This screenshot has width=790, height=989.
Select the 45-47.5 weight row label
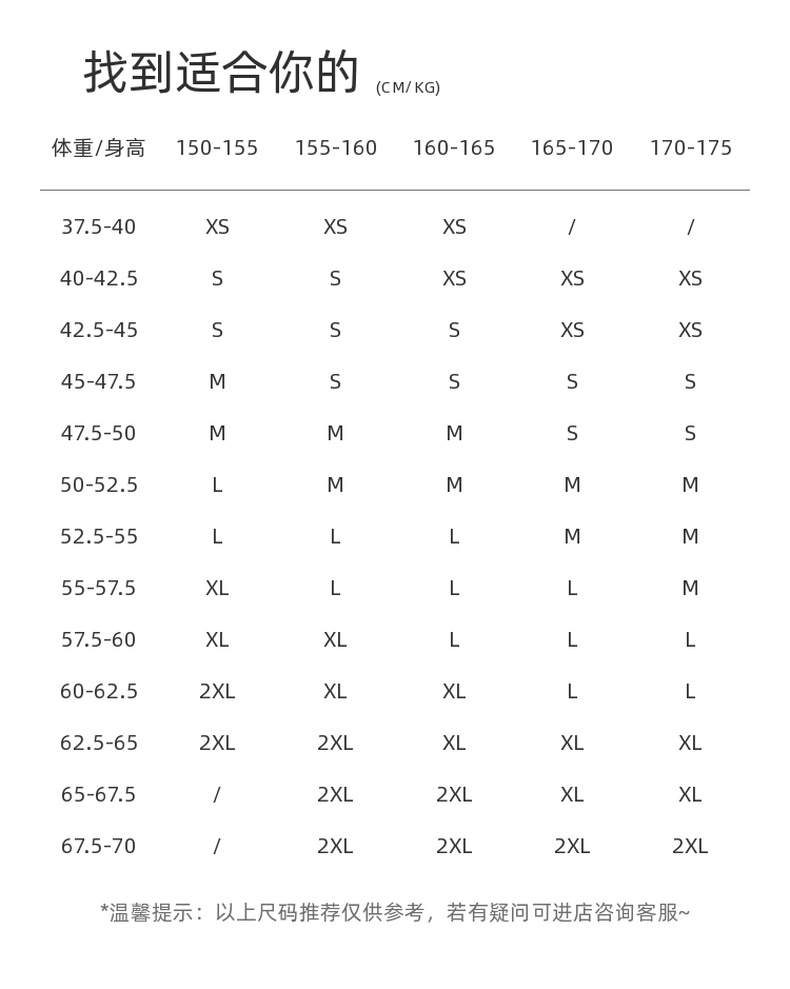coord(98,382)
